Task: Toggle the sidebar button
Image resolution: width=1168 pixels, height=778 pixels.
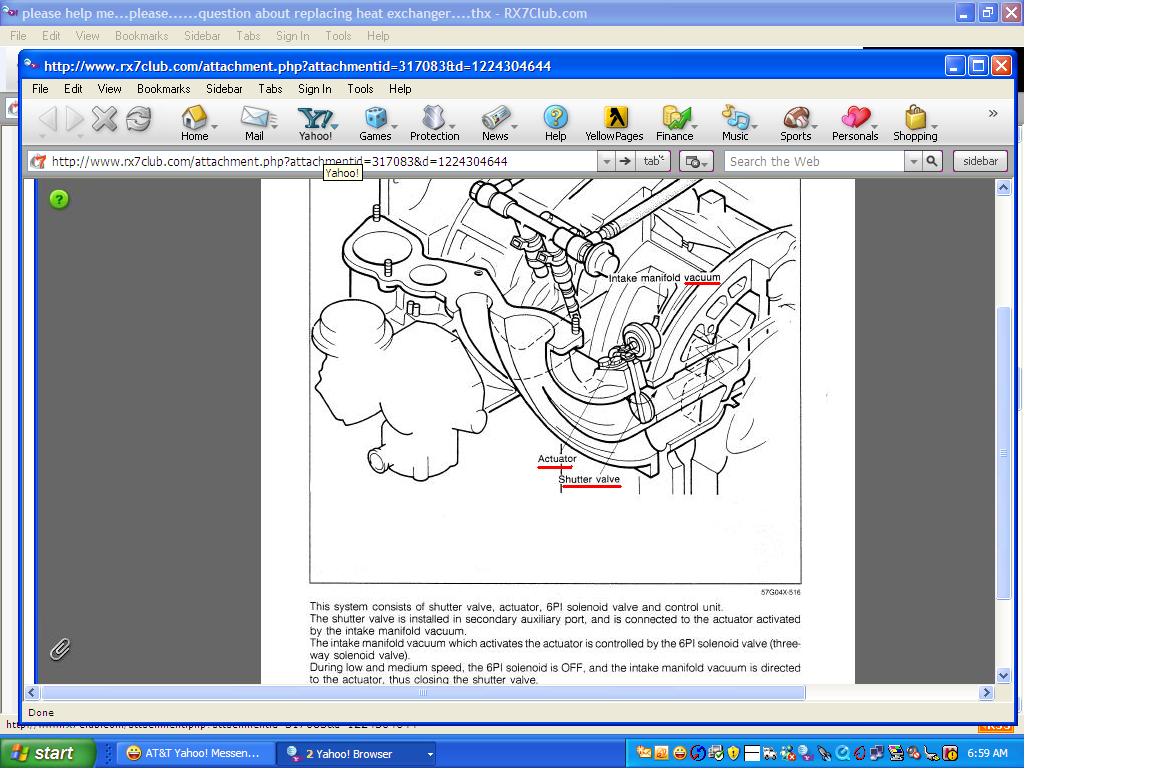Action: 980,161
